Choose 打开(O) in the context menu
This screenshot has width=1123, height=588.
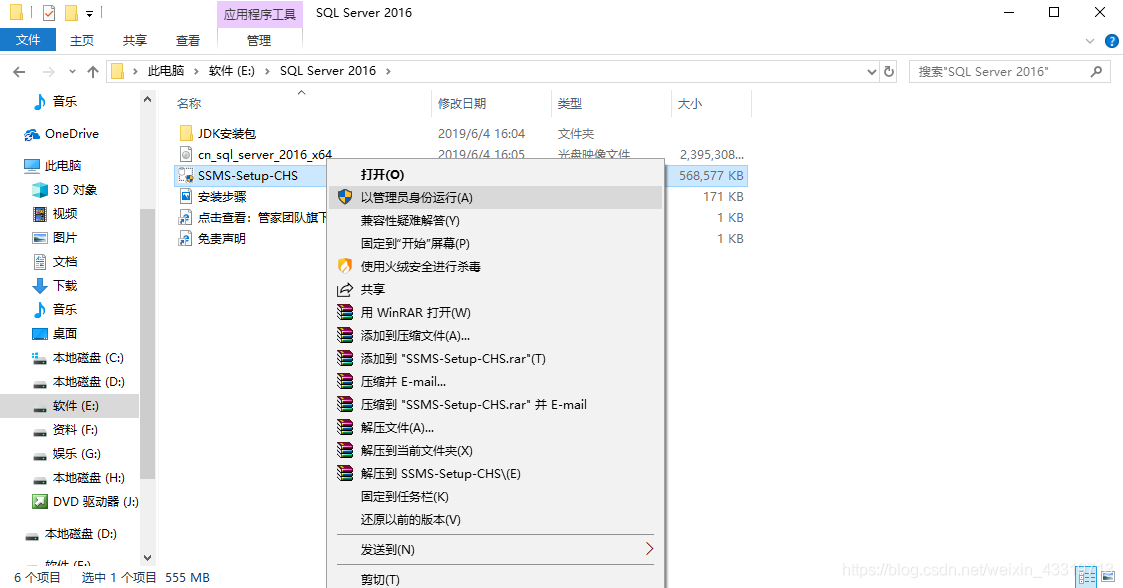pos(495,175)
